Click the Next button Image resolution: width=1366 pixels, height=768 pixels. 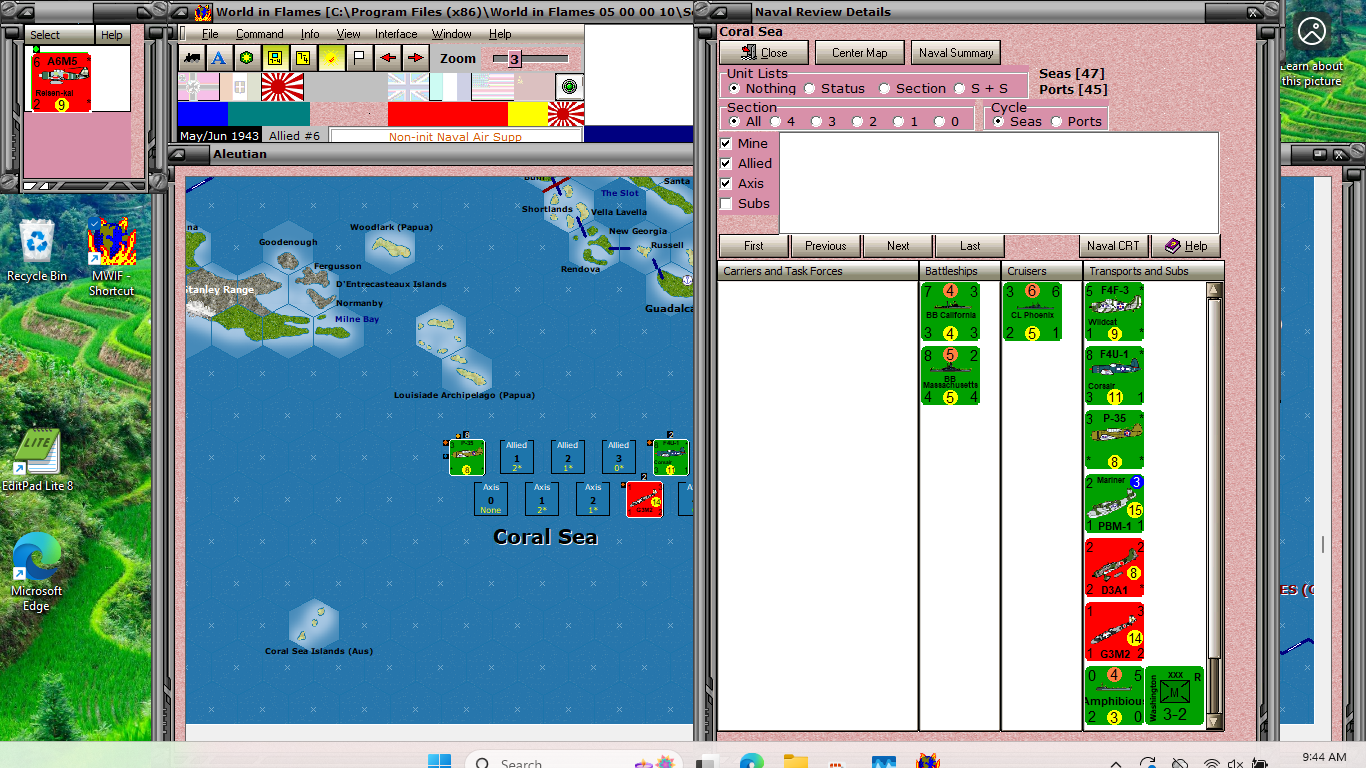898,246
